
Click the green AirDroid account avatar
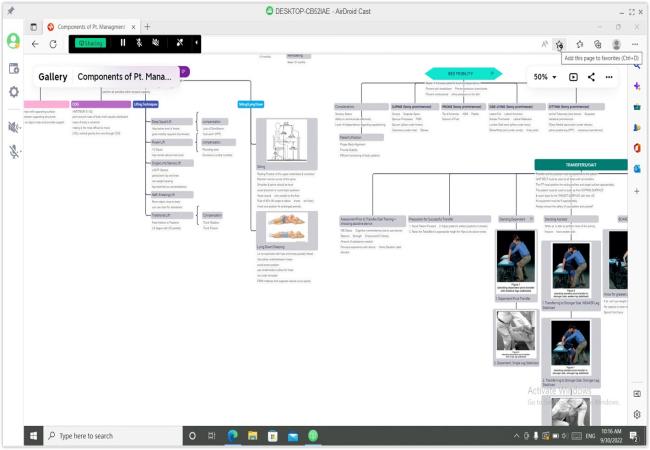15,42
